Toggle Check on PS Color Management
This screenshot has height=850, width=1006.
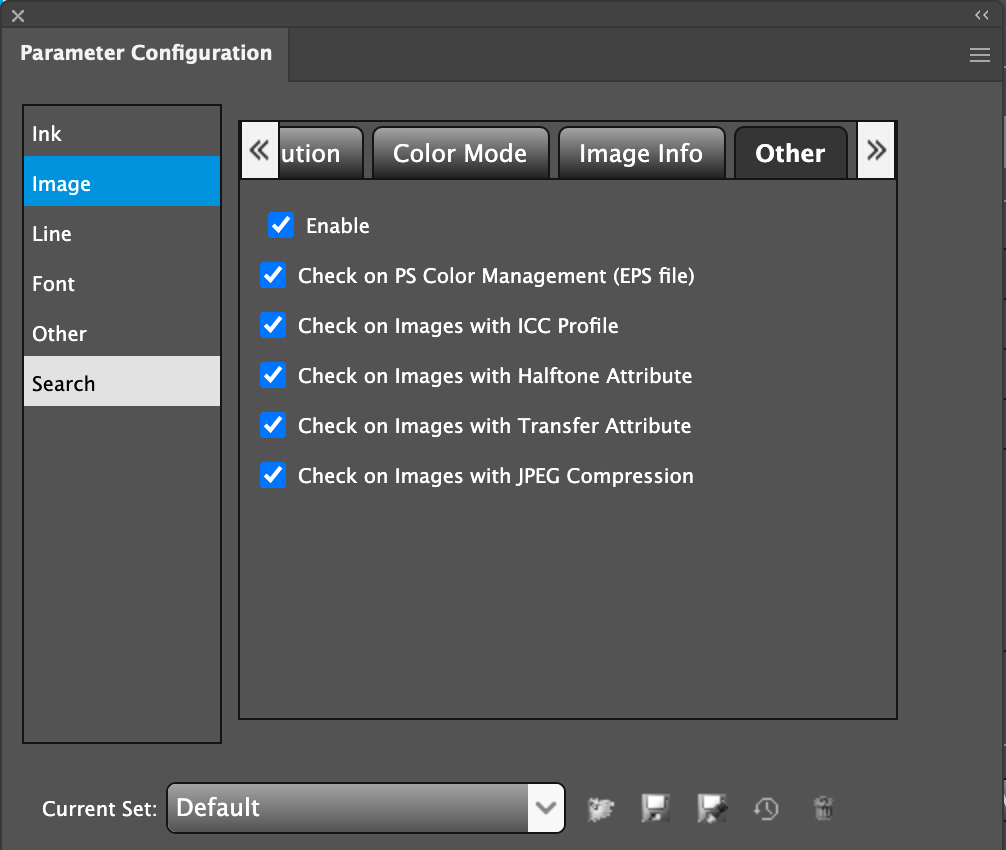tap(273, 275)
